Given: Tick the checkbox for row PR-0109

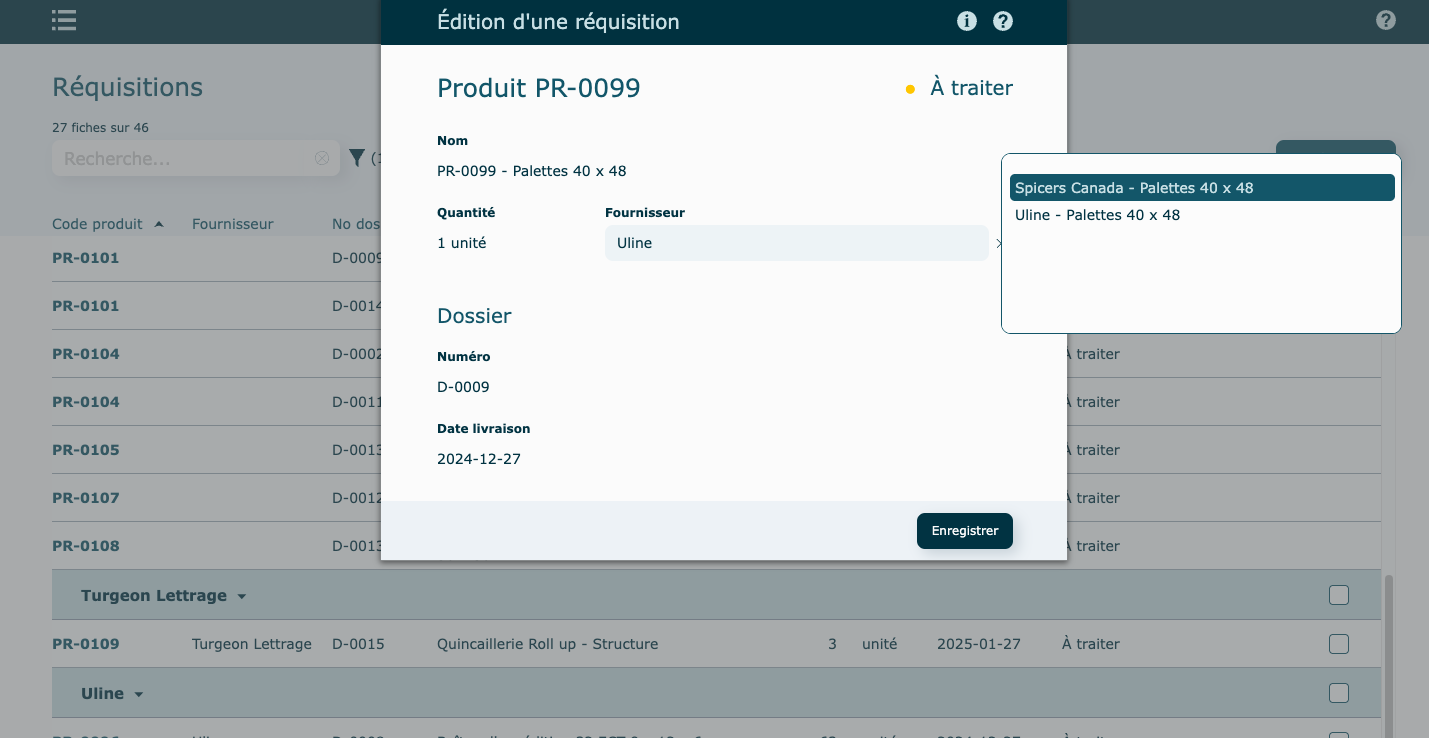Looking at the screenshot, I should pyautogui.click(x=1338, y=644).
